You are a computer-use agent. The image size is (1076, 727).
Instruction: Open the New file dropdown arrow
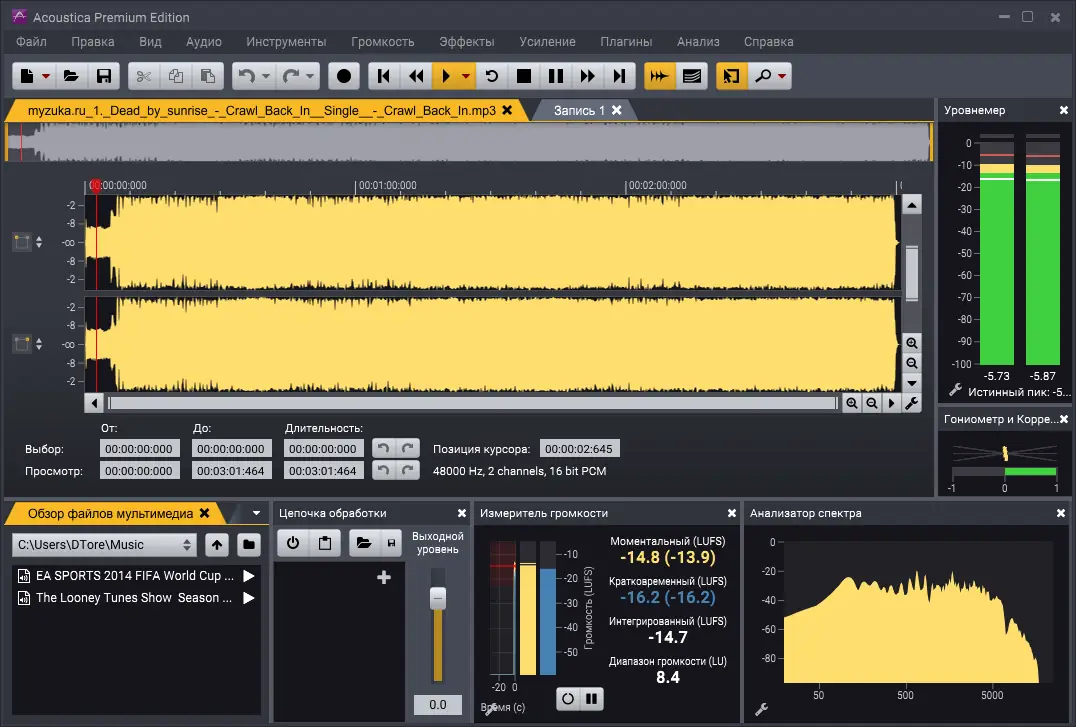click(46, 76)
